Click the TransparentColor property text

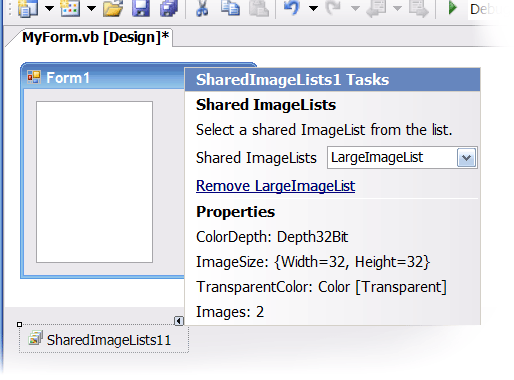pyautogui.click(x=321, y=287)
